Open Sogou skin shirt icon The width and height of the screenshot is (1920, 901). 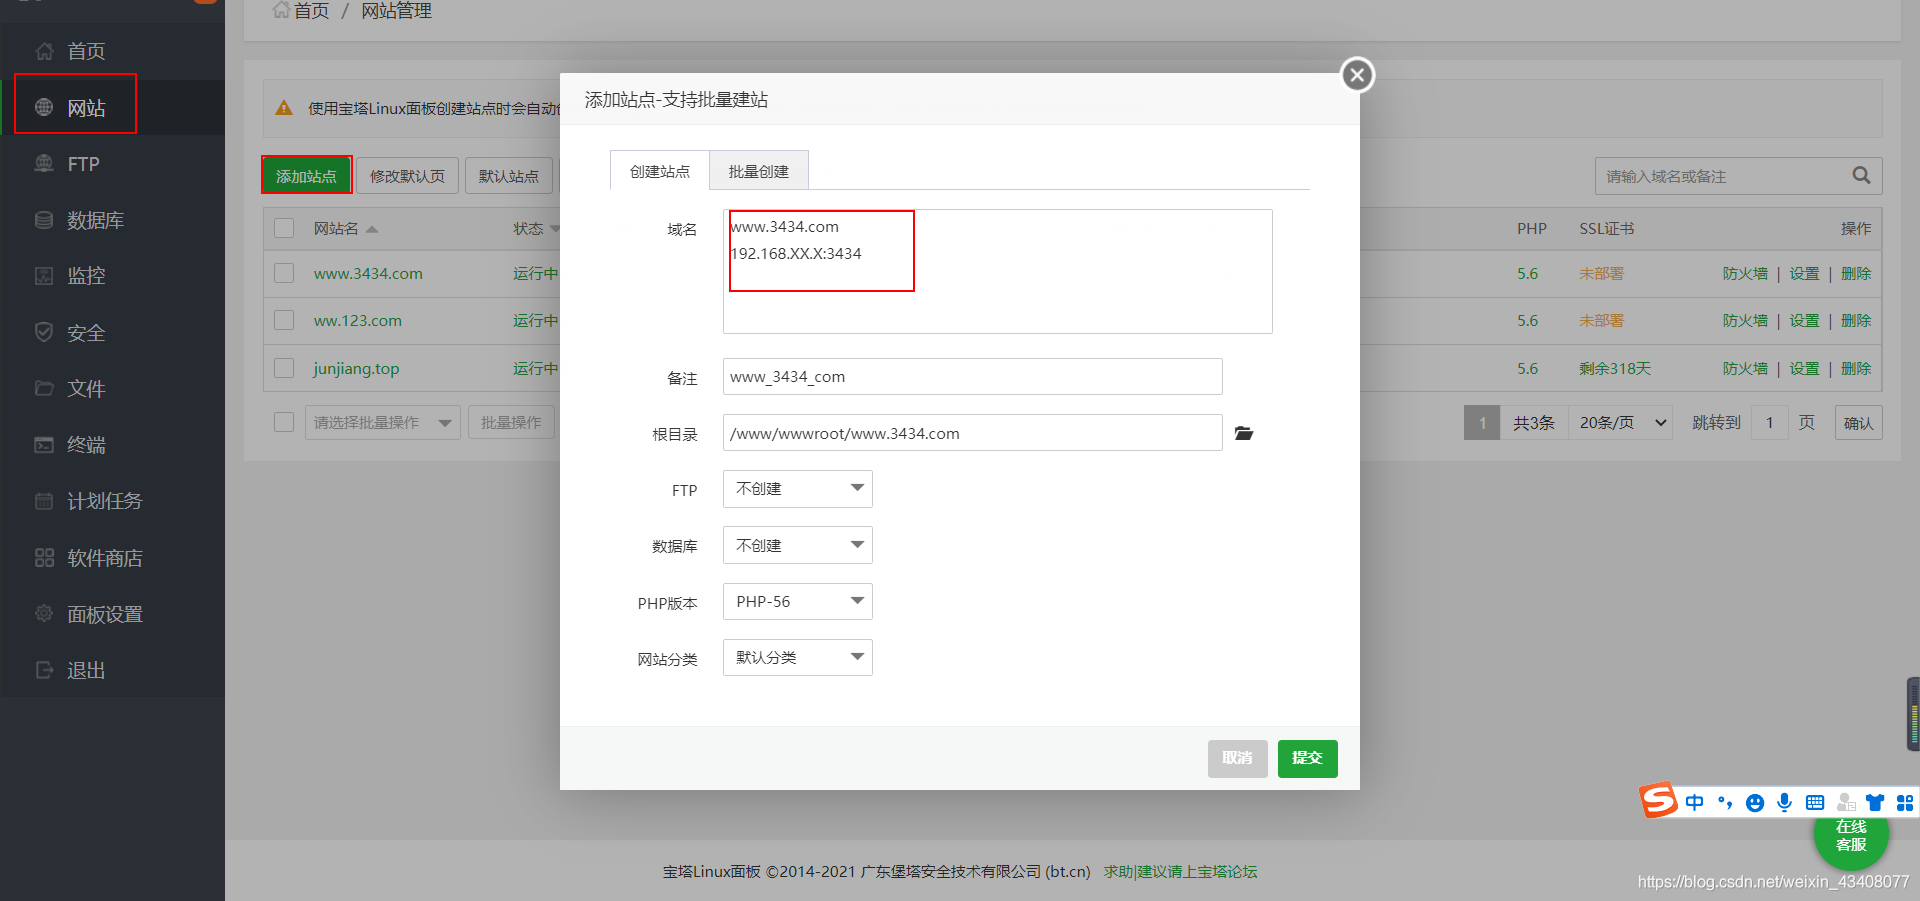point(1875,802)
